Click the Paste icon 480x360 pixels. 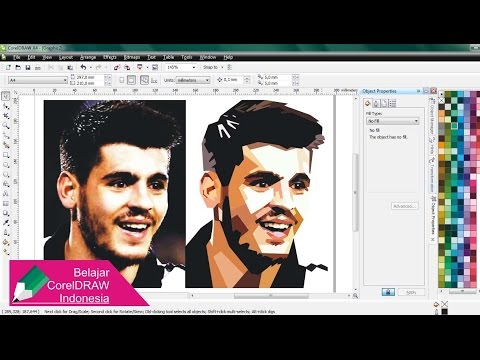[70, 68]
